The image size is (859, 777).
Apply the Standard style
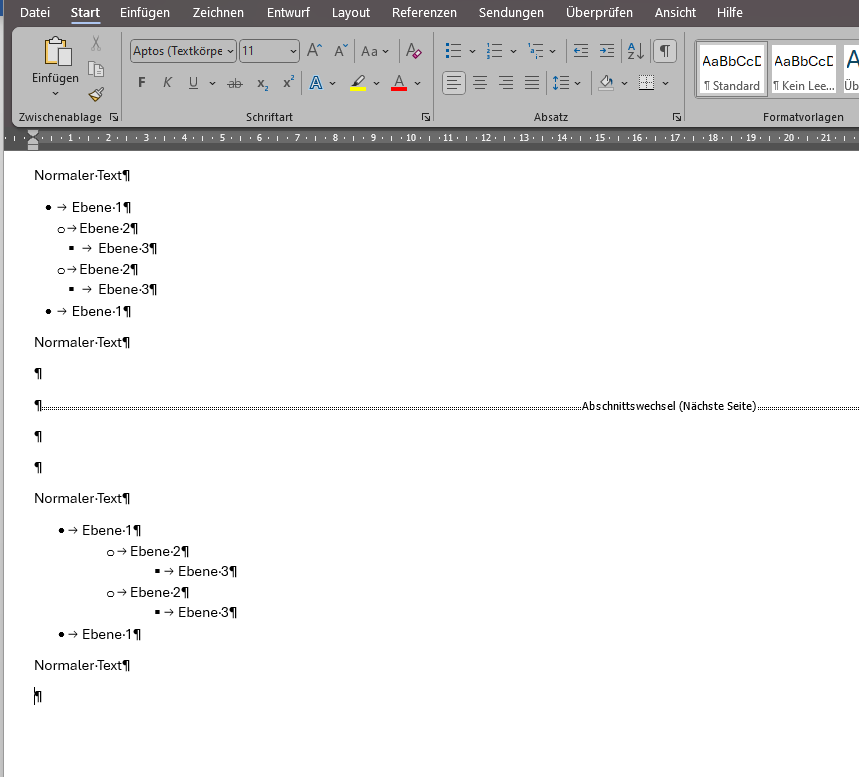(x=731, y=70)
